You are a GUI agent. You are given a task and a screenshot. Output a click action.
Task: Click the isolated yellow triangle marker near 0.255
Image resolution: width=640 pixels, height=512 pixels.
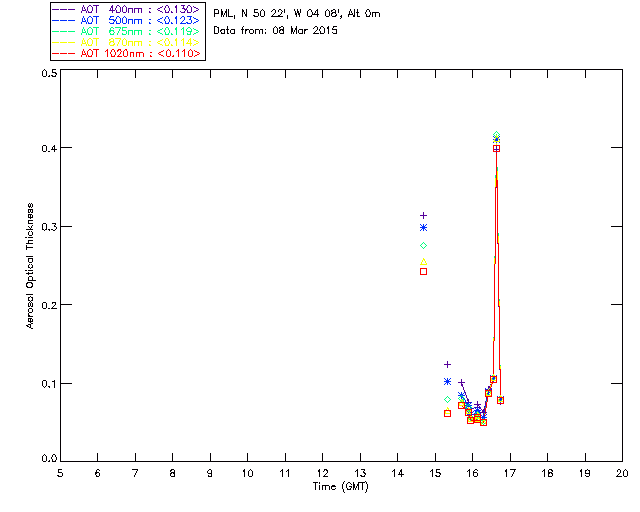click(x=424, y=262)
